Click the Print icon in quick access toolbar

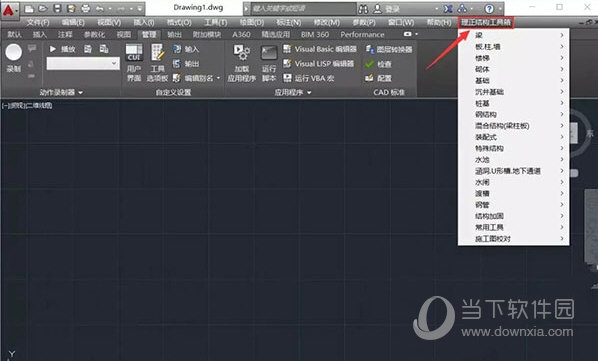click(x=85, y=8)
